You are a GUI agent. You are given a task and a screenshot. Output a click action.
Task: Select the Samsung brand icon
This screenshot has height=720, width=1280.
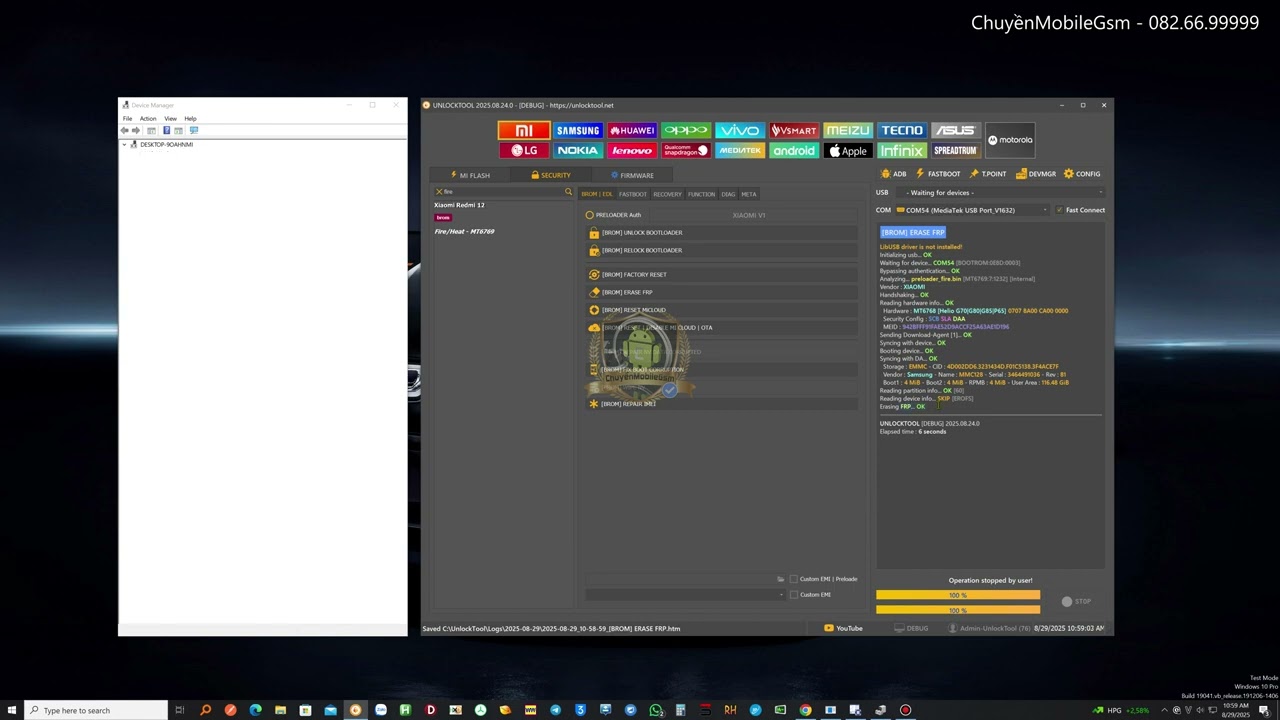click(x=578, y=131)
